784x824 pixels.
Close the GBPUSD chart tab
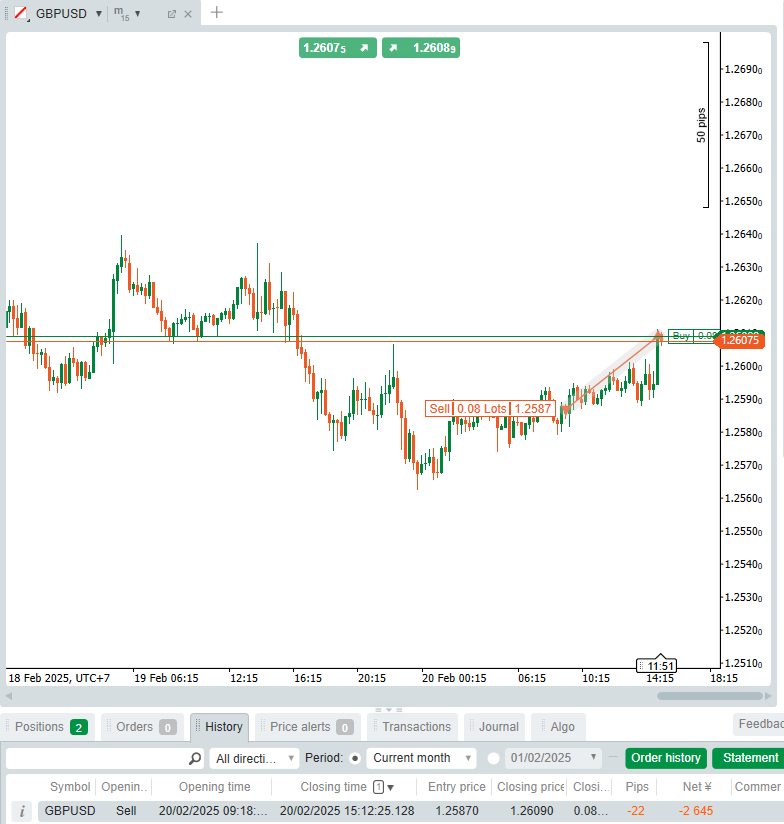tap(188, 14)
